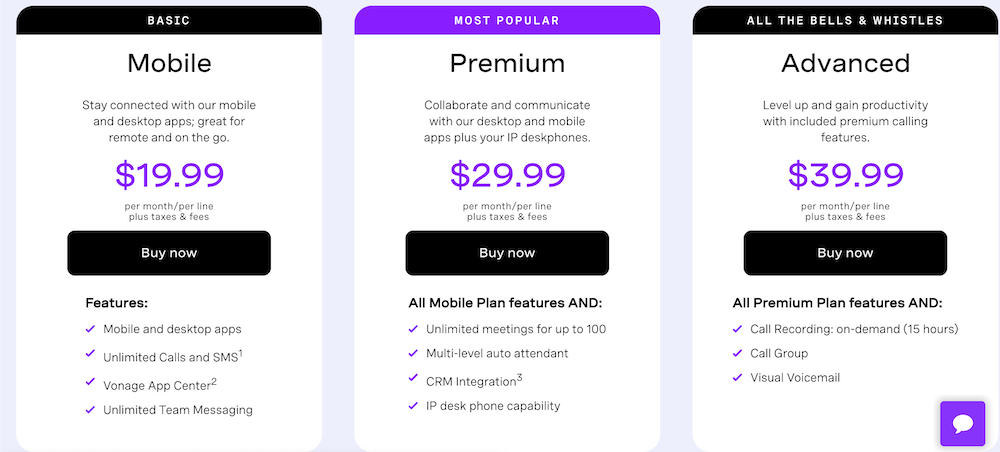Image resolution: width=1000 pixels, height=452 pixels.
Task: Click checkmark next to Visual Voicemail
Action: coord(738,377)
